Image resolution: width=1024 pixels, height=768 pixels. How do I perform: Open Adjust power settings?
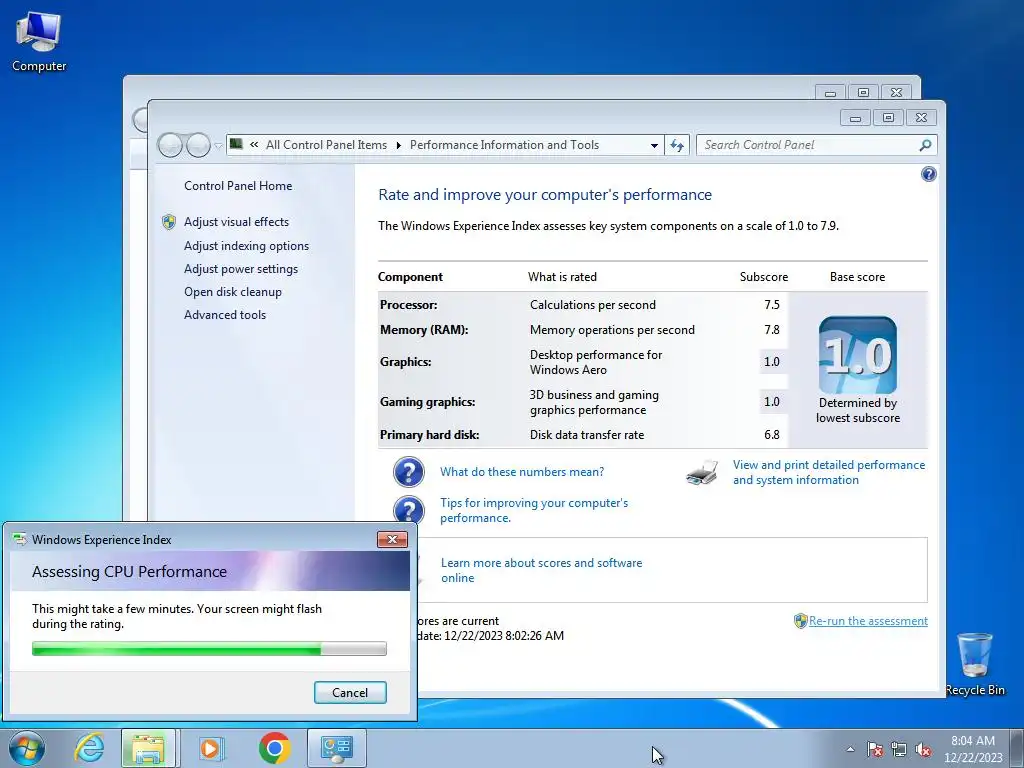click(240, 269)
